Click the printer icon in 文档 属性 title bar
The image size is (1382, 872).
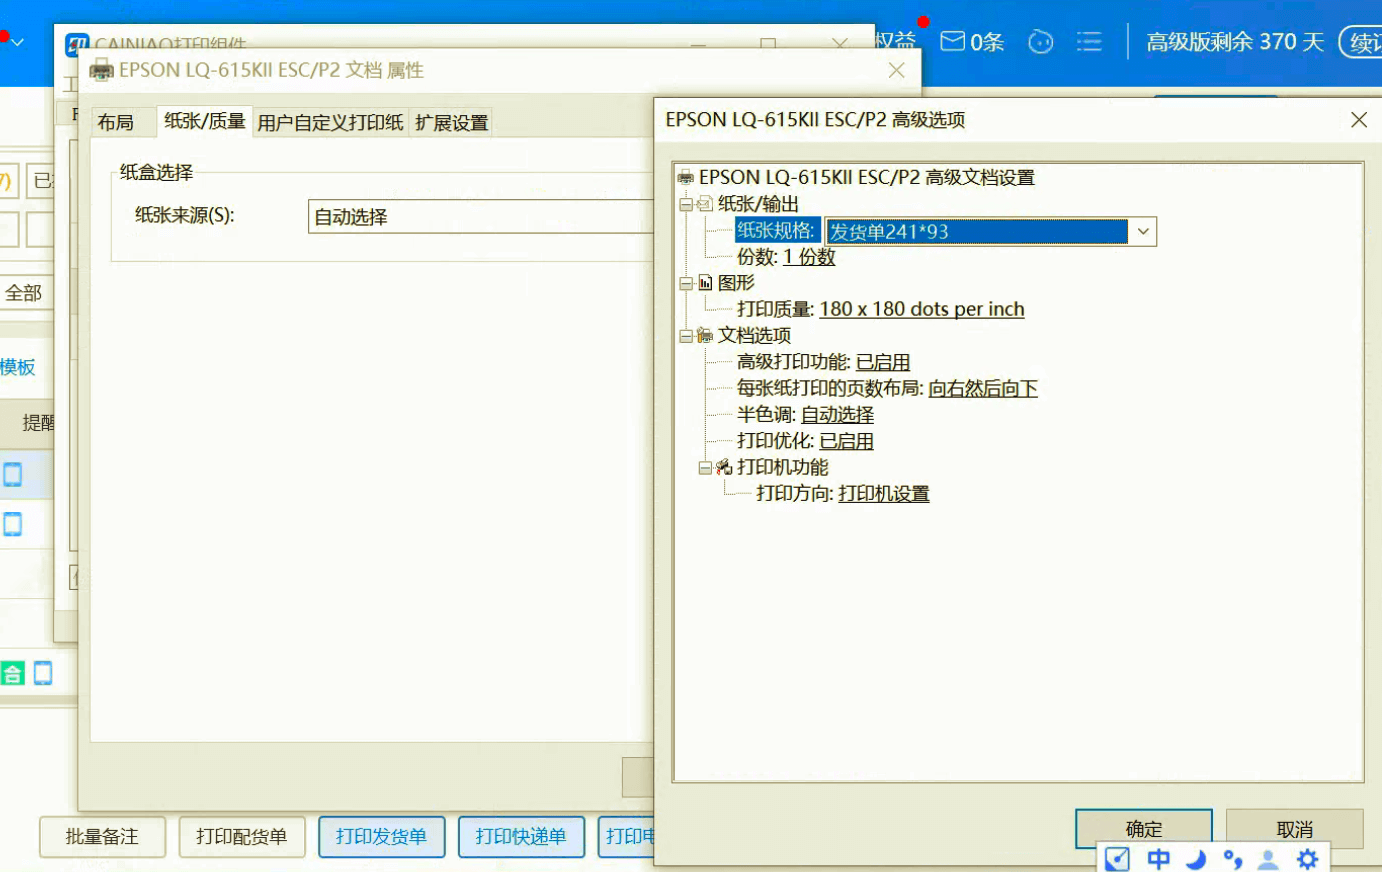pyautogui.click(x=102, y=70)
